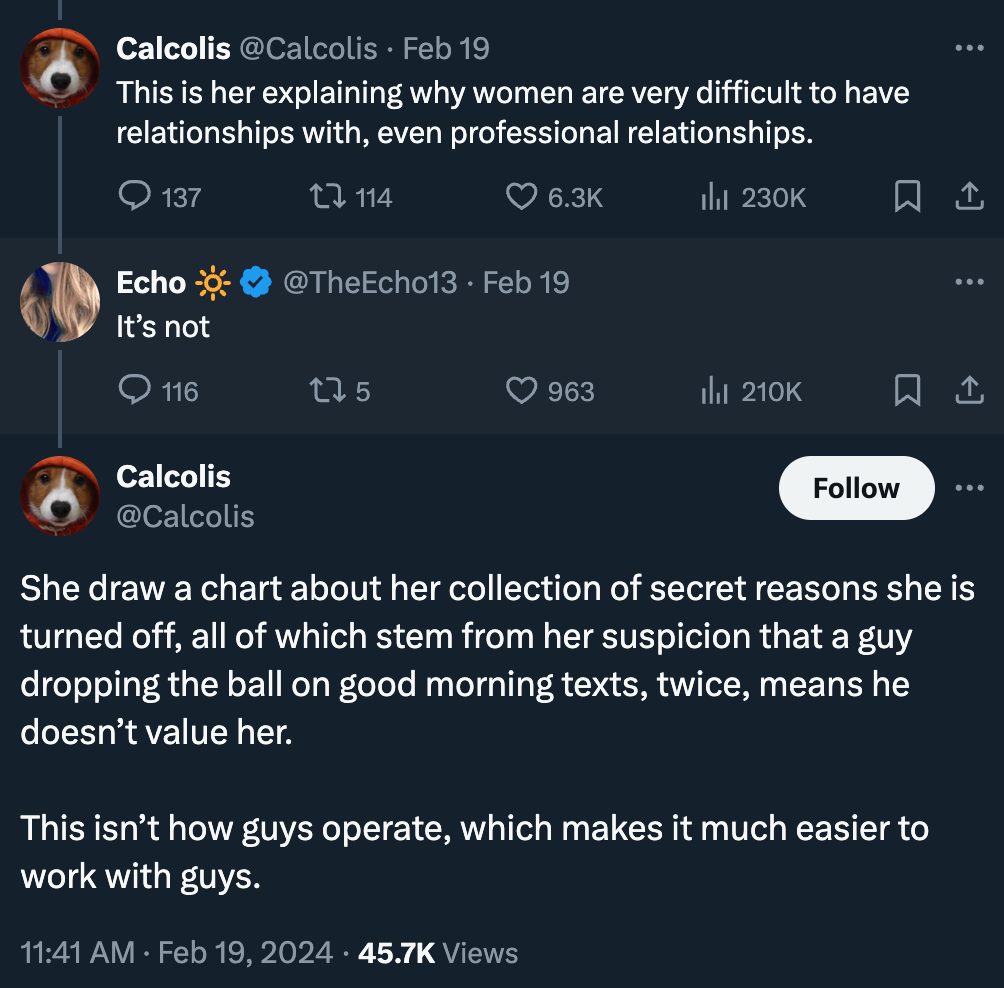Screen dimensions: 1004x988
Task: Like Echo's tweet with 963 likes
Action: pyautogui.click(x=522, y=390)
